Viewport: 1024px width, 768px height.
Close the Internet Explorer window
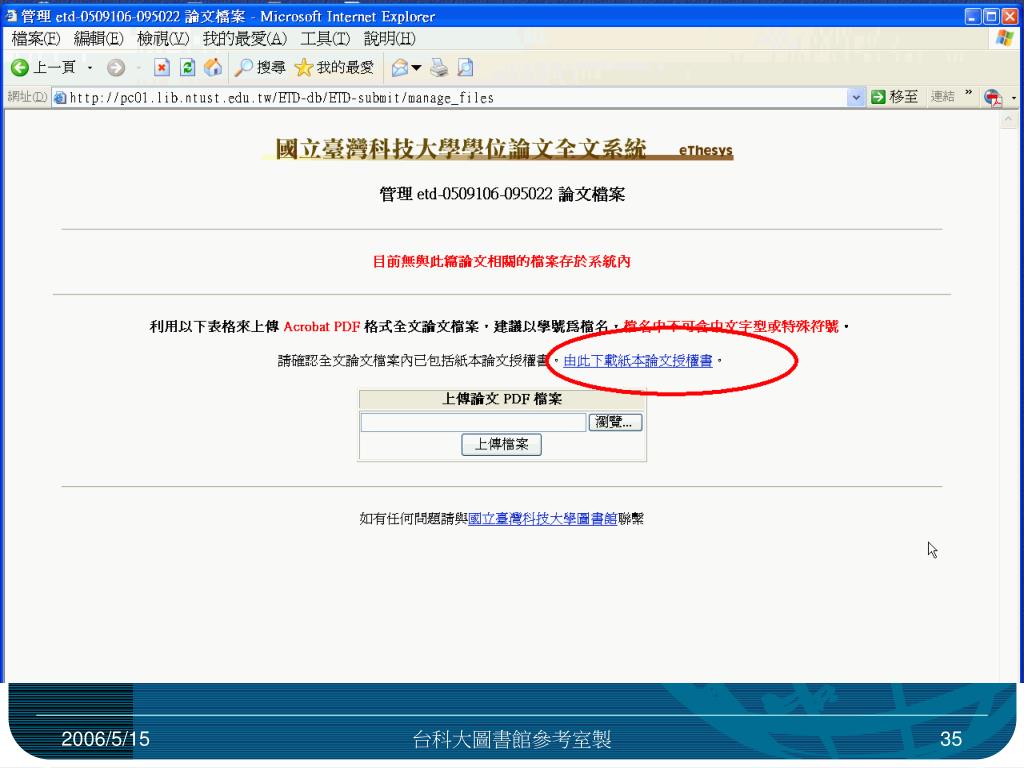(1009, 16)
